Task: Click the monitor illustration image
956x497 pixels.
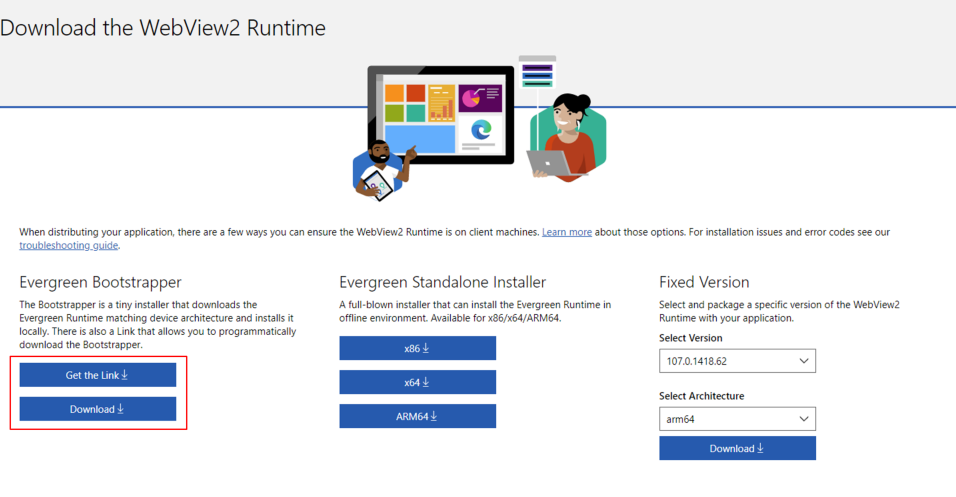Action: tap(441, 115)
